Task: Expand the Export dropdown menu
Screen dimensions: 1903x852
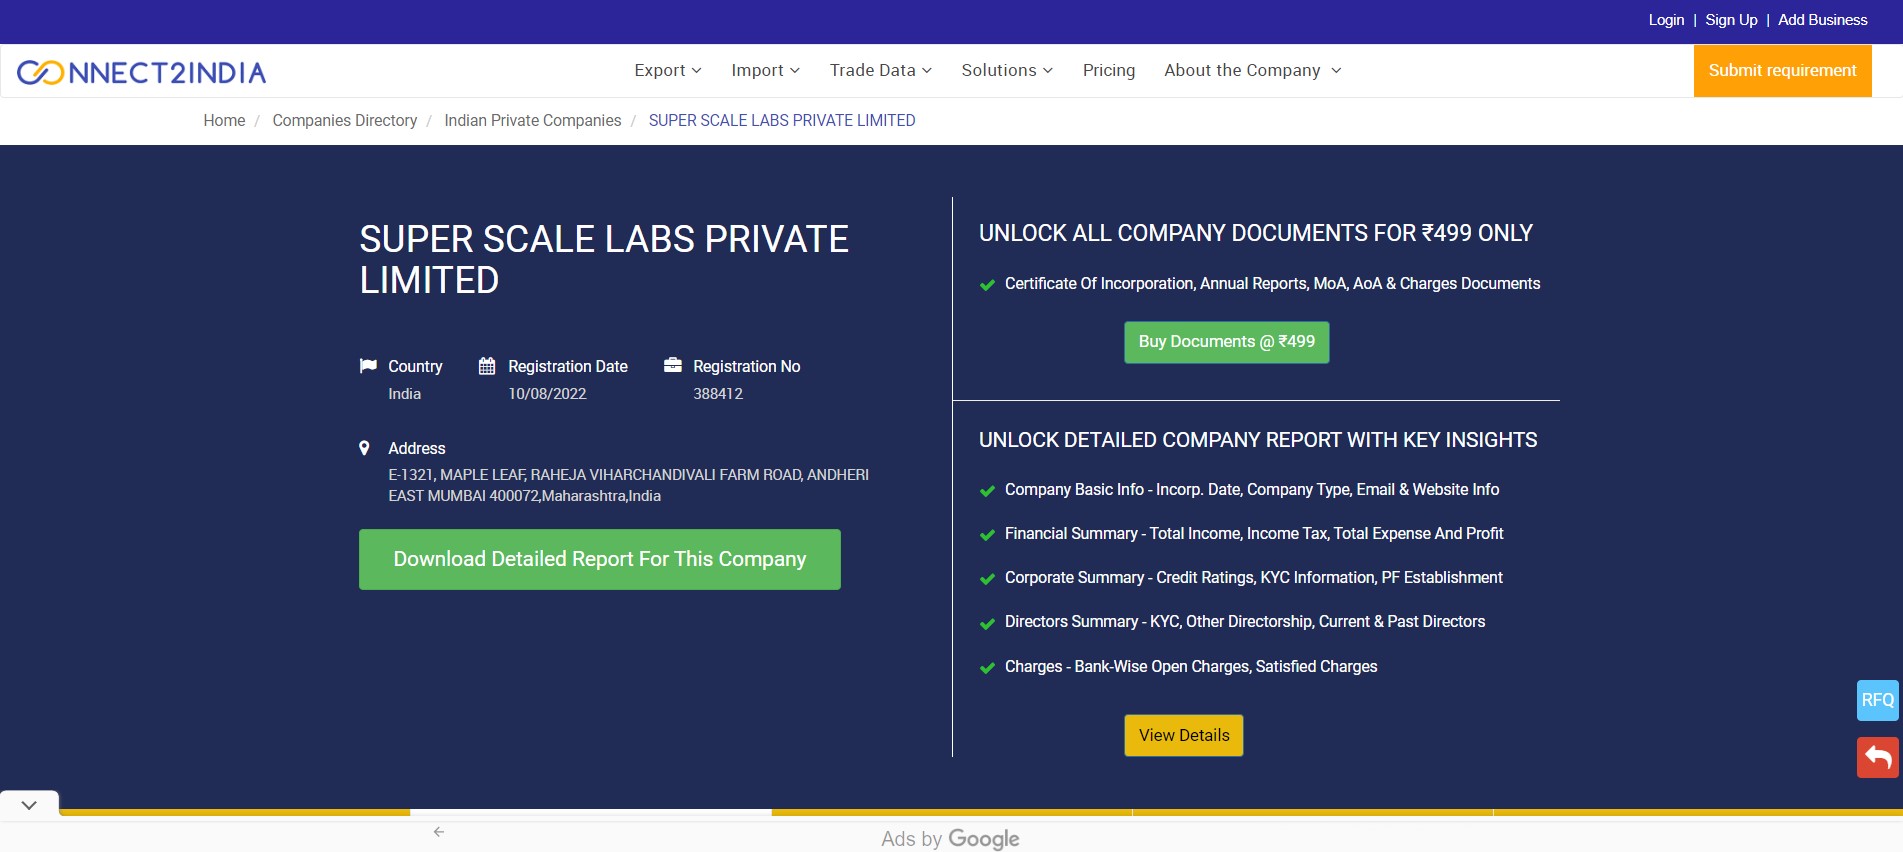Action: (x=668, y=70)
